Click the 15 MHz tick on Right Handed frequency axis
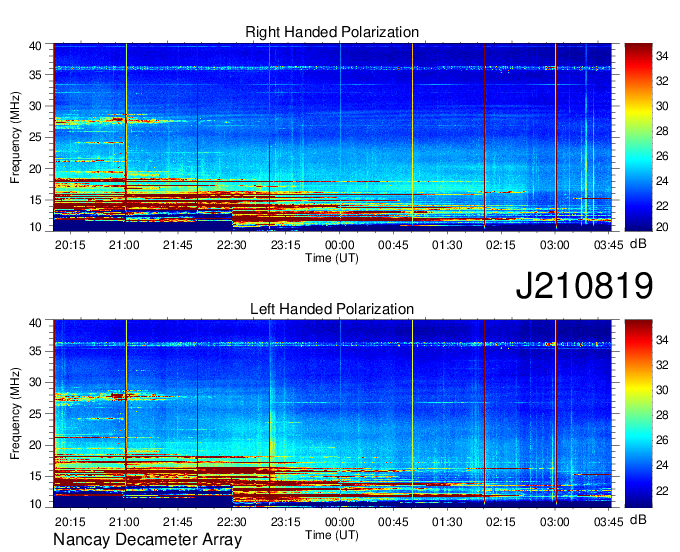The image size is (680, 552). 35,200
